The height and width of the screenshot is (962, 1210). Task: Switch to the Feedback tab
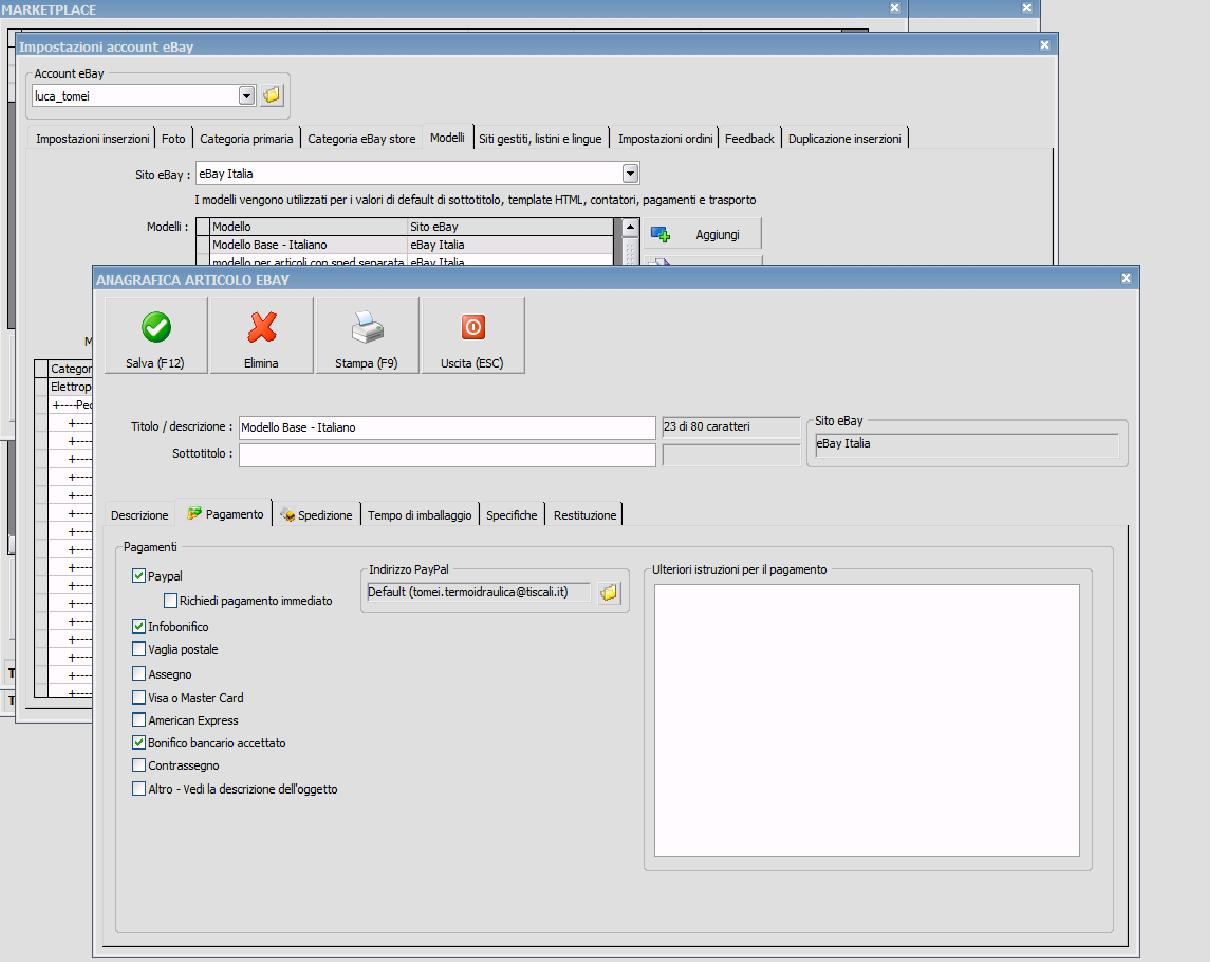click(750, 139)
